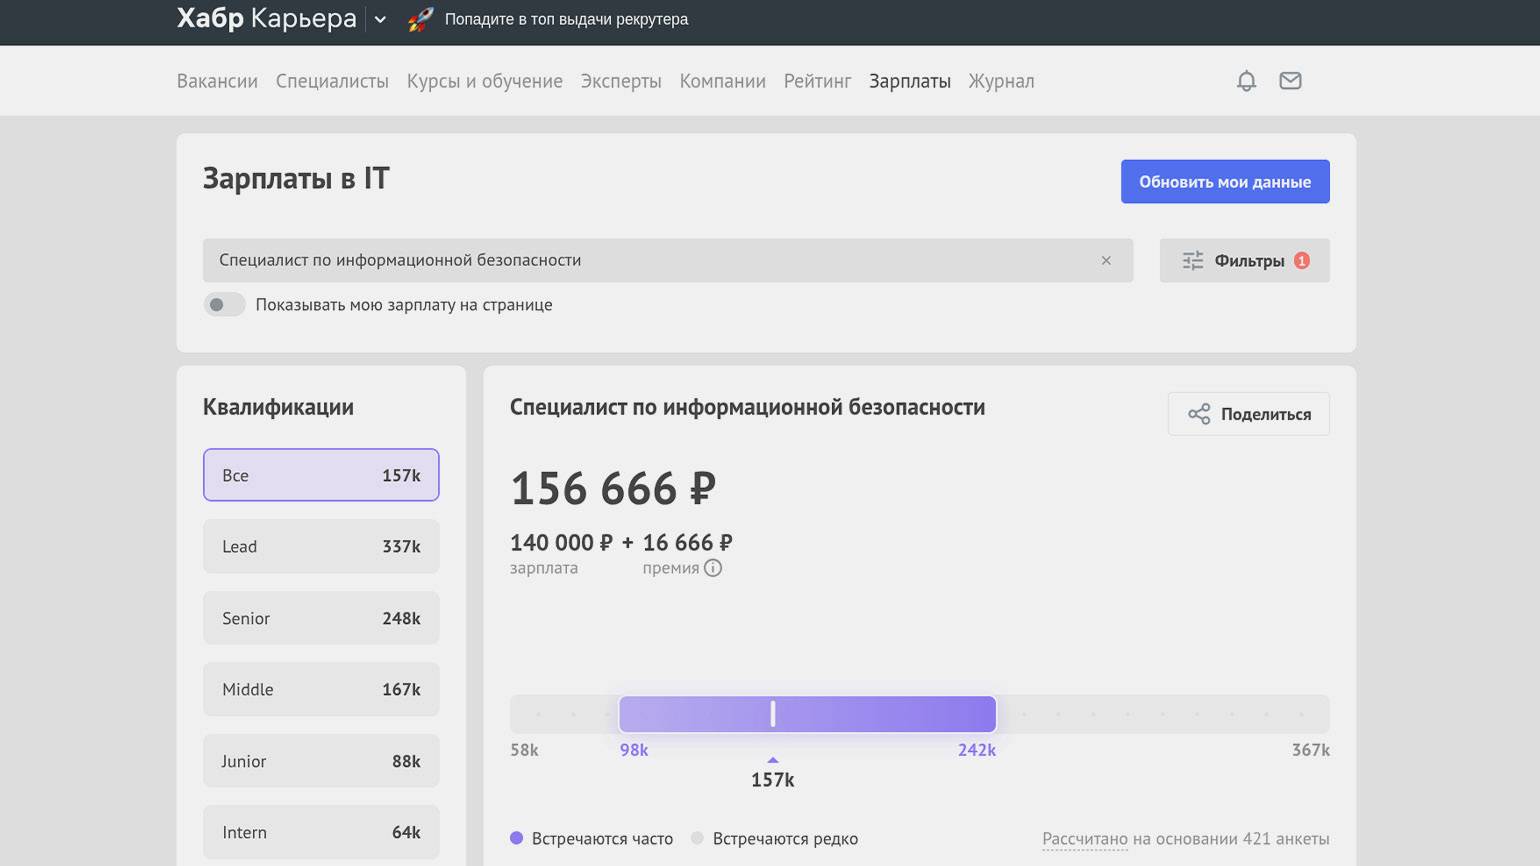1540x866 pixels.
Task: Open the messages envelope icon
Action: click(x=1290, y=81)
